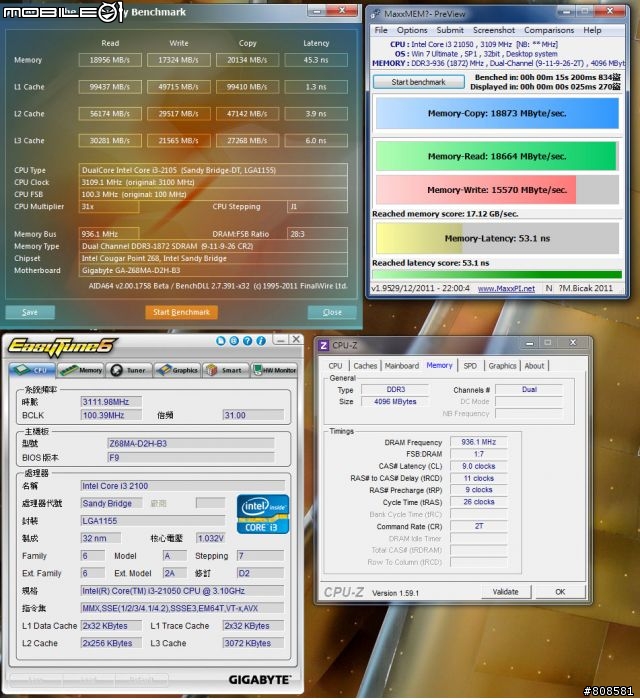Click the OK button in CPU-Z
This screenshot has height=699, width=640.
click(x=560, y=592)
